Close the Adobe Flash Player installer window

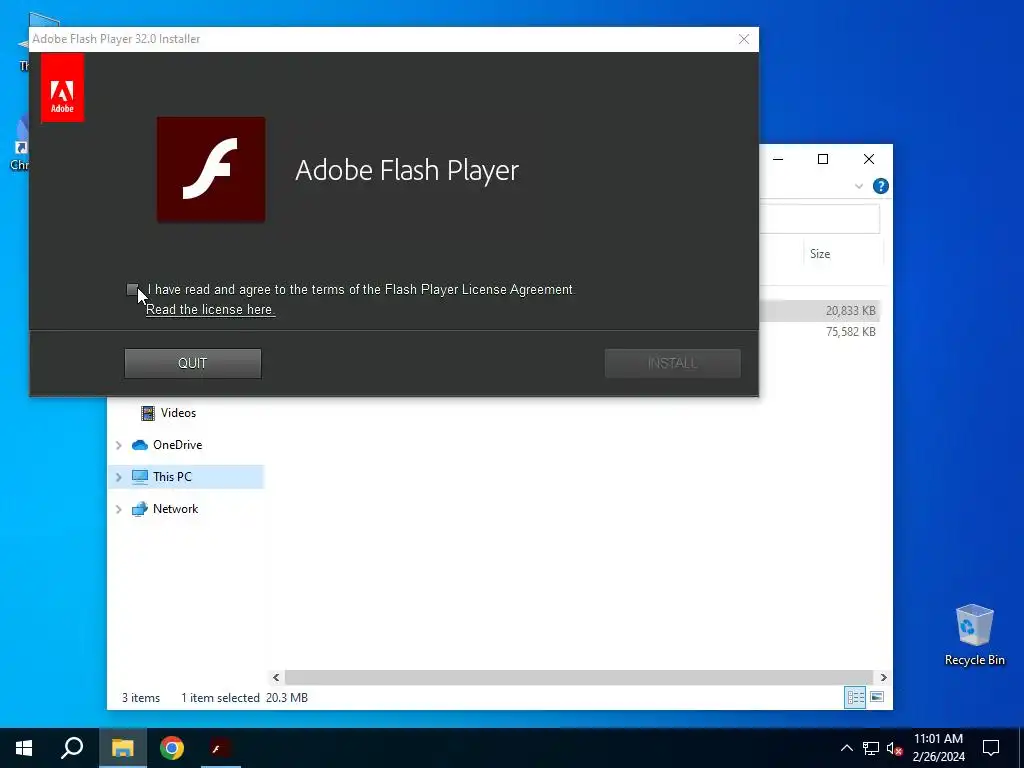click(x=743, y=39)
